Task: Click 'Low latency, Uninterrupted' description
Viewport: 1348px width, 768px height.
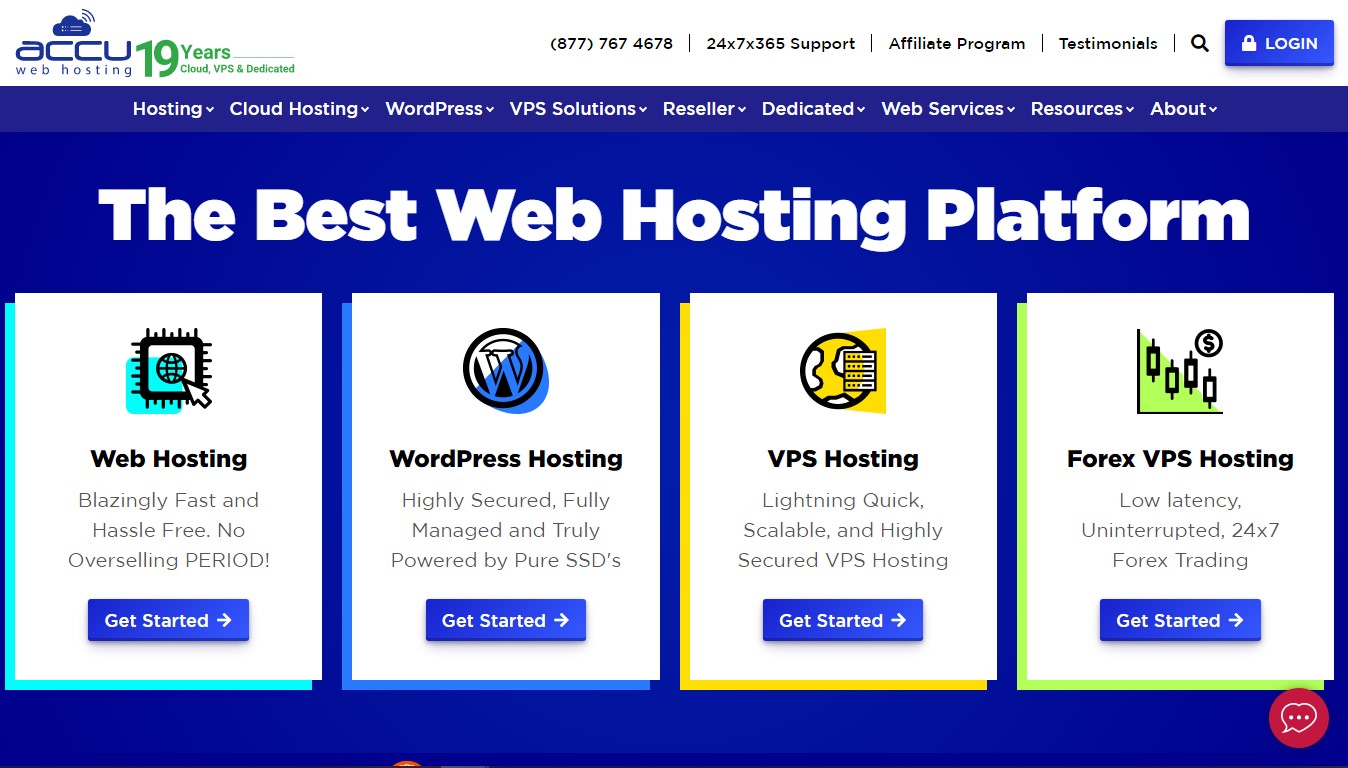Action: click(1180, 530)
